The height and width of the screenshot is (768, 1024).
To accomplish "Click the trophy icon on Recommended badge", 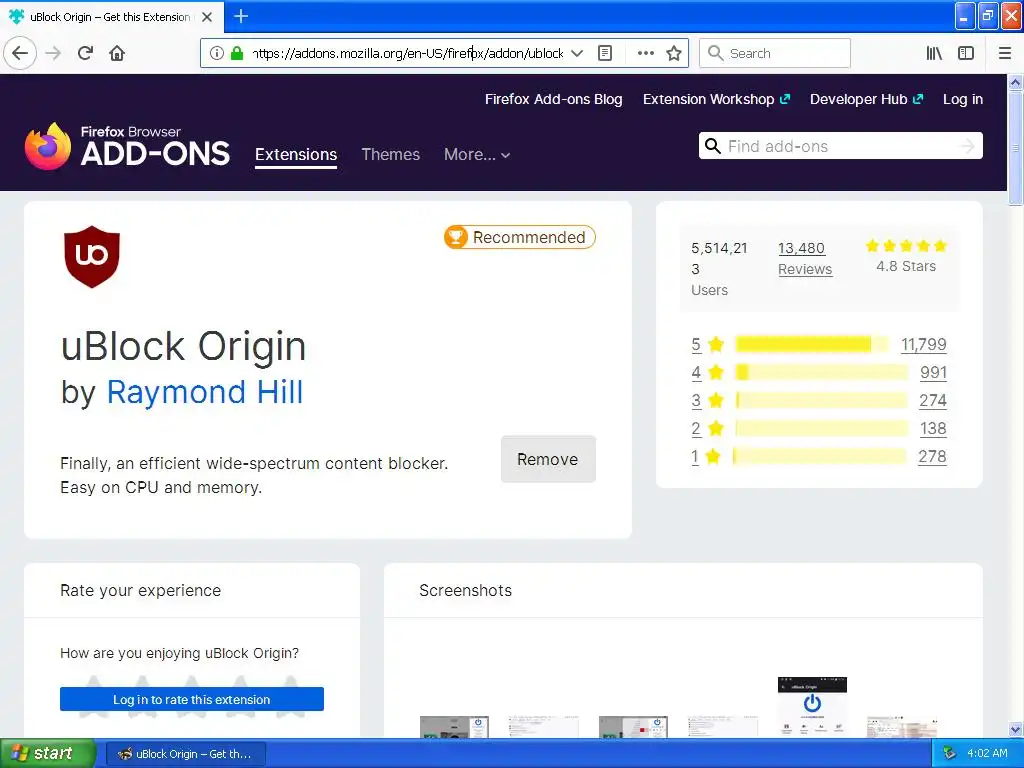I will pyautogui.click(x=456, y=237).
